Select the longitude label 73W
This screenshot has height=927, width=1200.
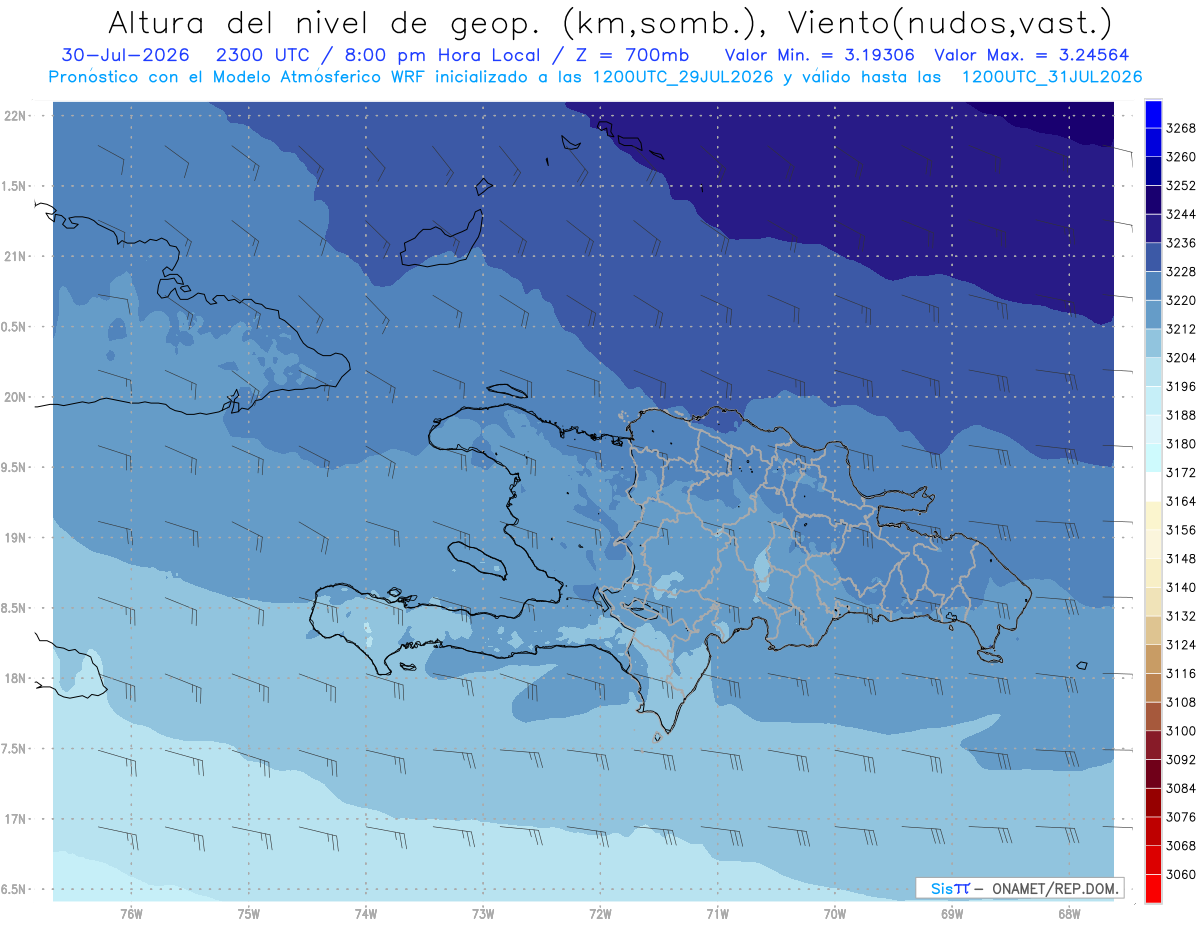483,913
